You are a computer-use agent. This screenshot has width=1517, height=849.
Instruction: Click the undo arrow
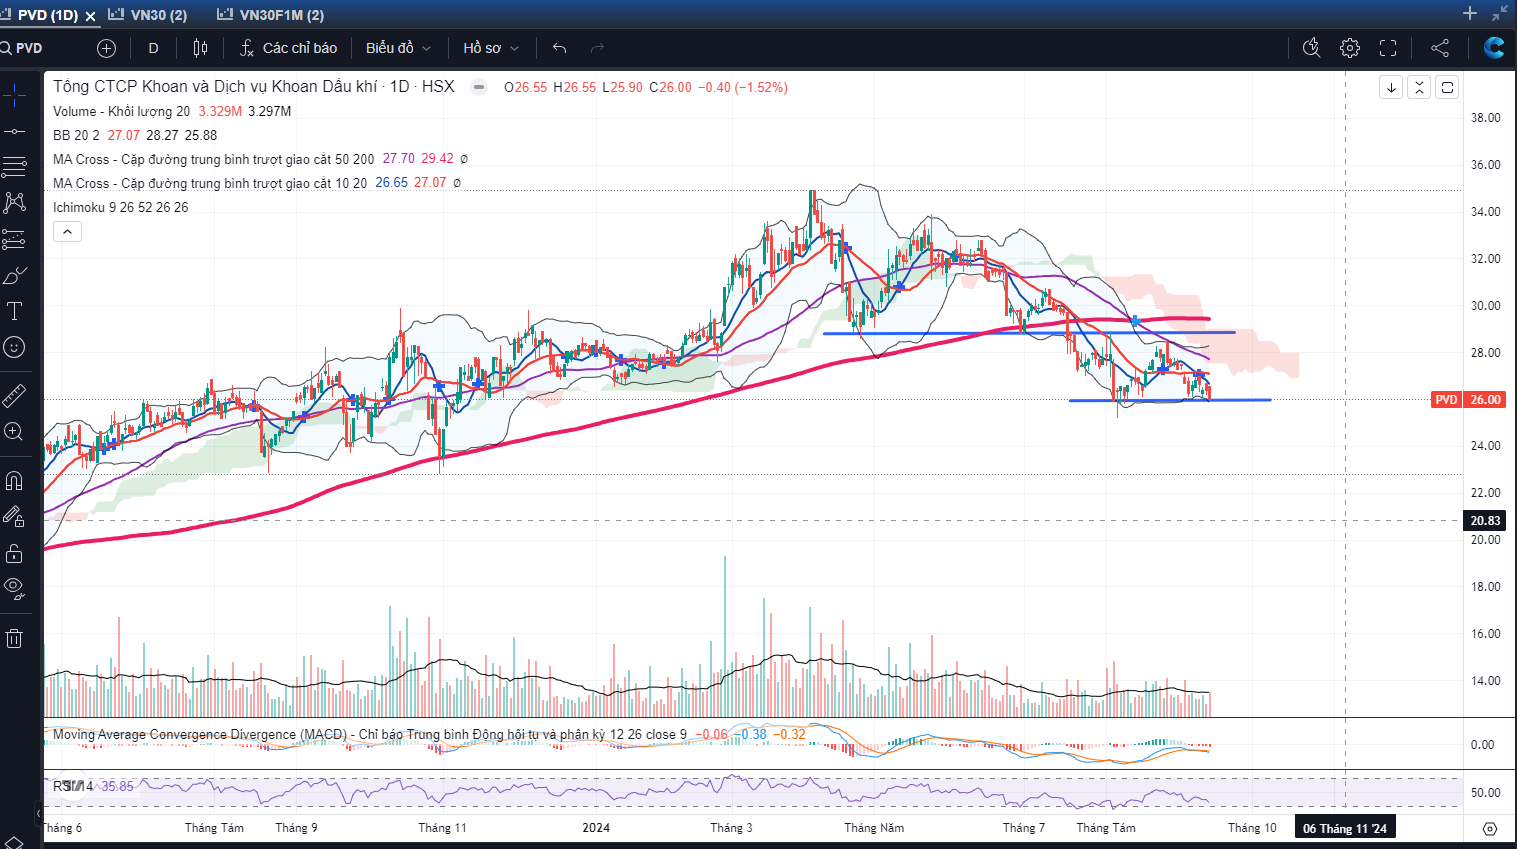point(559,48)
